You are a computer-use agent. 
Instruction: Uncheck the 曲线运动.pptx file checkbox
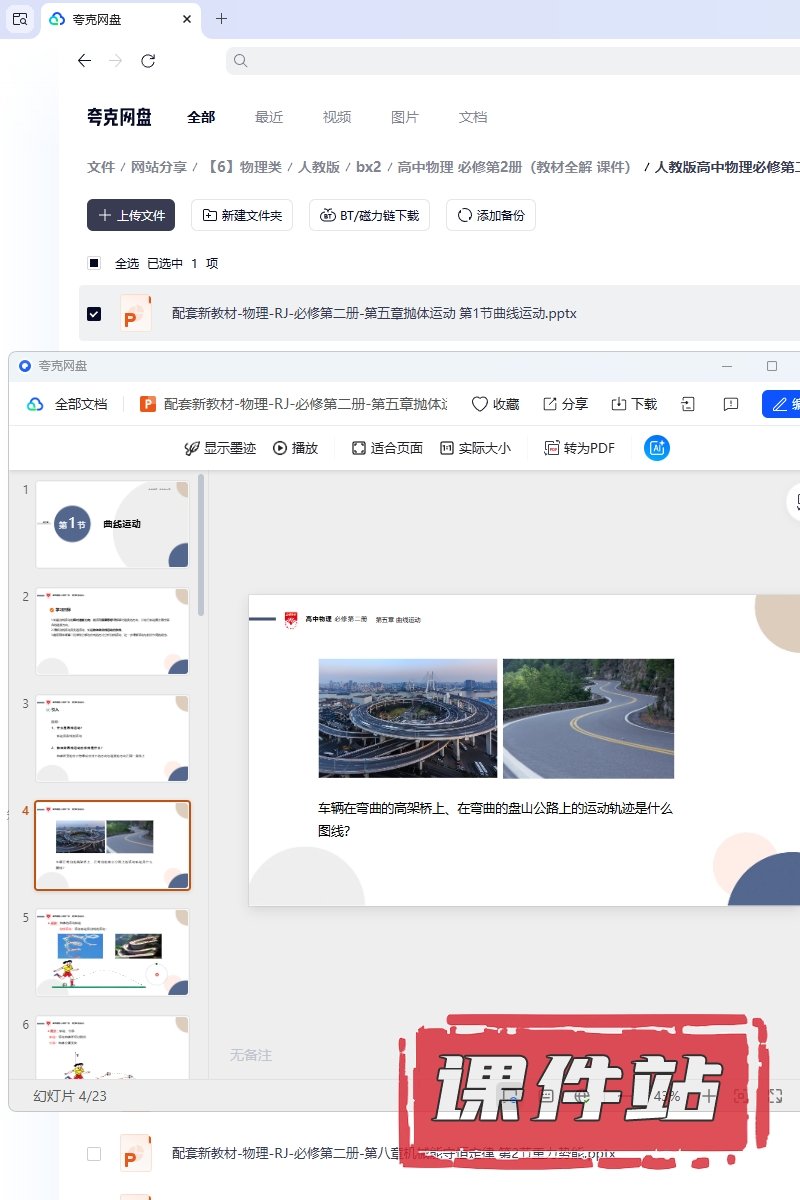94,314
